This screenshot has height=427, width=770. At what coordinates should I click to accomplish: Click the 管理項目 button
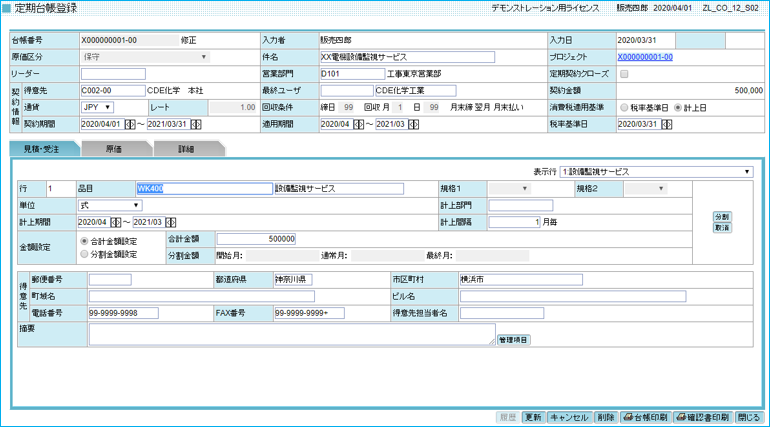click(514, 340)
